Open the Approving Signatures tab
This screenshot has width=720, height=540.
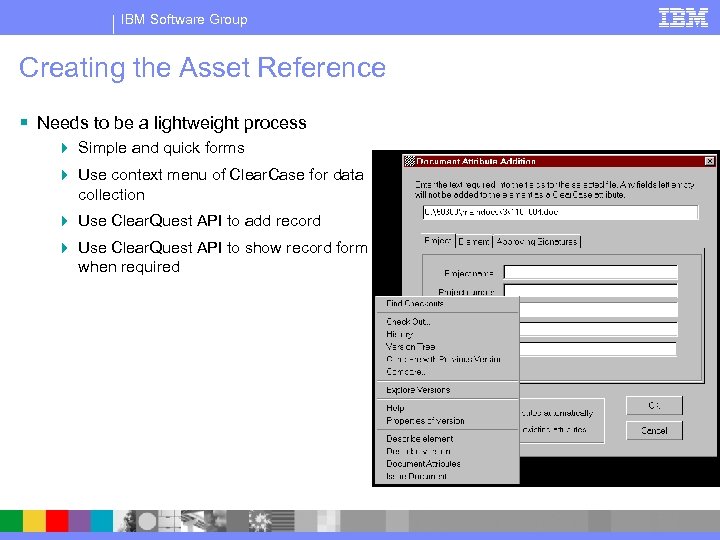point(537,242)
